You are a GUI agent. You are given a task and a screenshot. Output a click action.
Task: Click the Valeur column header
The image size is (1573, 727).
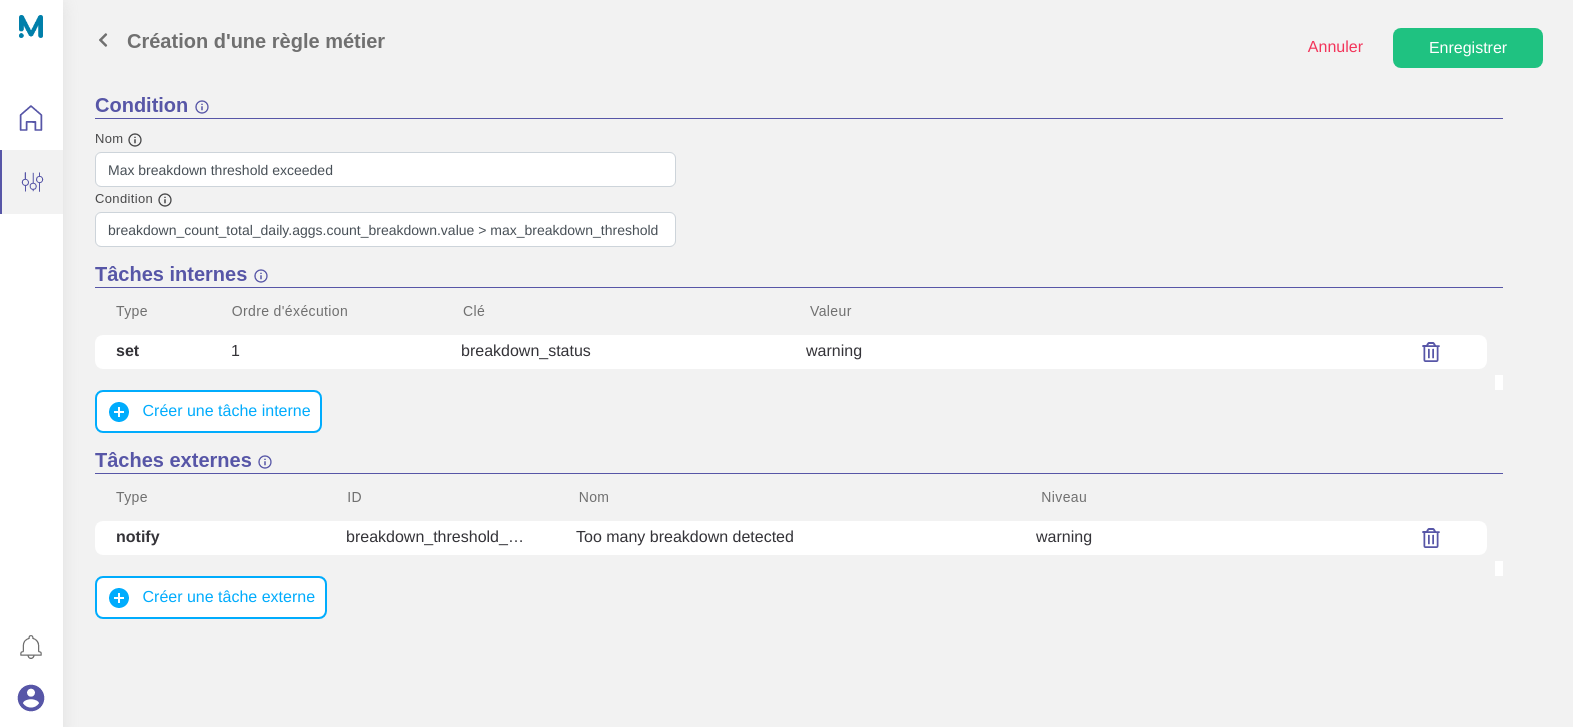tap(830, 311)
